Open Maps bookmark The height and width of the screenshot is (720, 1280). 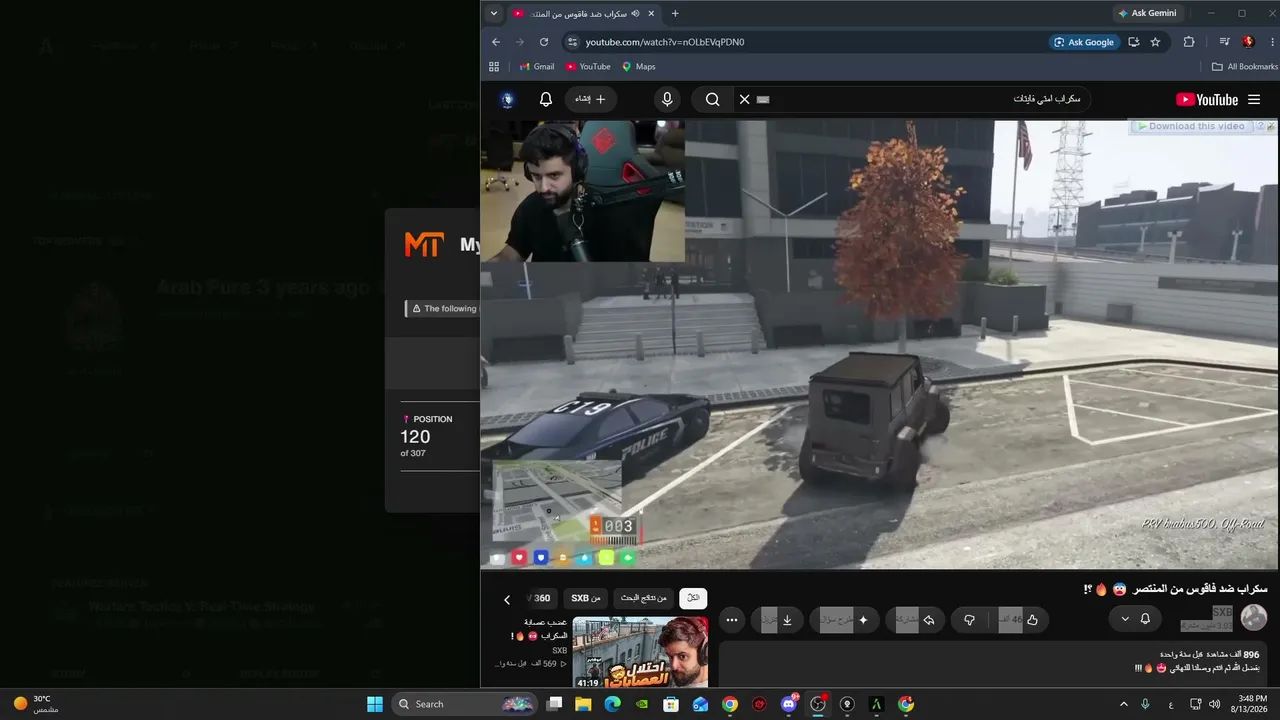click(x=639, y=67)
